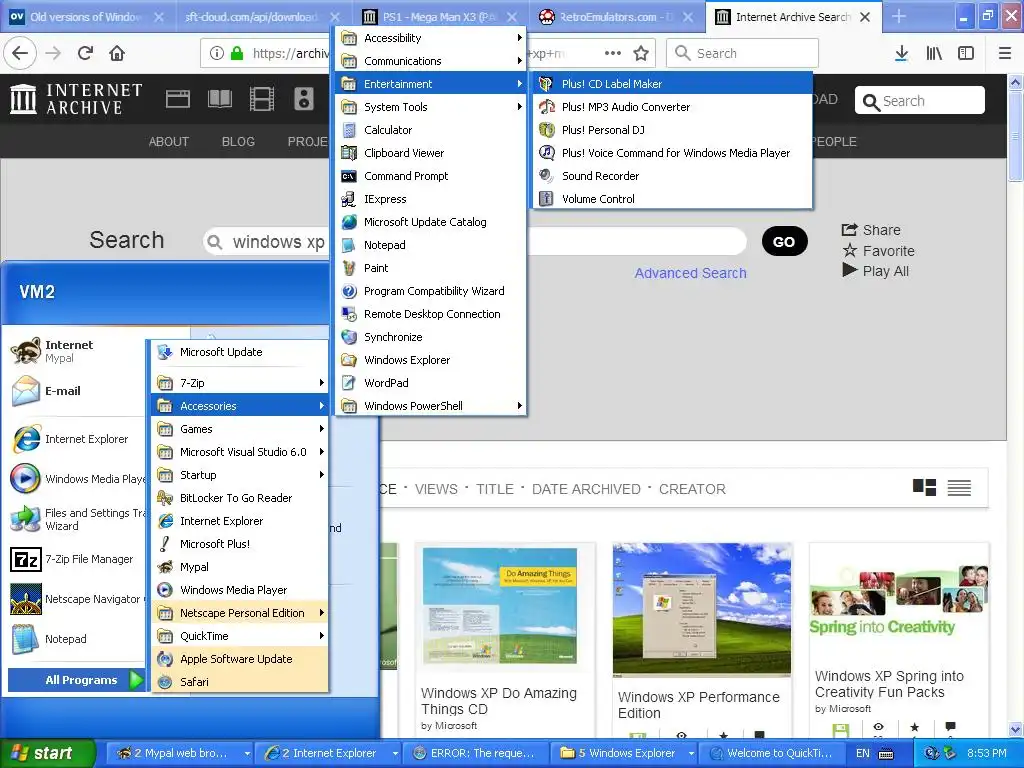Open Apple Software Update
Image resolution: width=1024 pixels, height=768 pixels.
[x=240, y=659]
